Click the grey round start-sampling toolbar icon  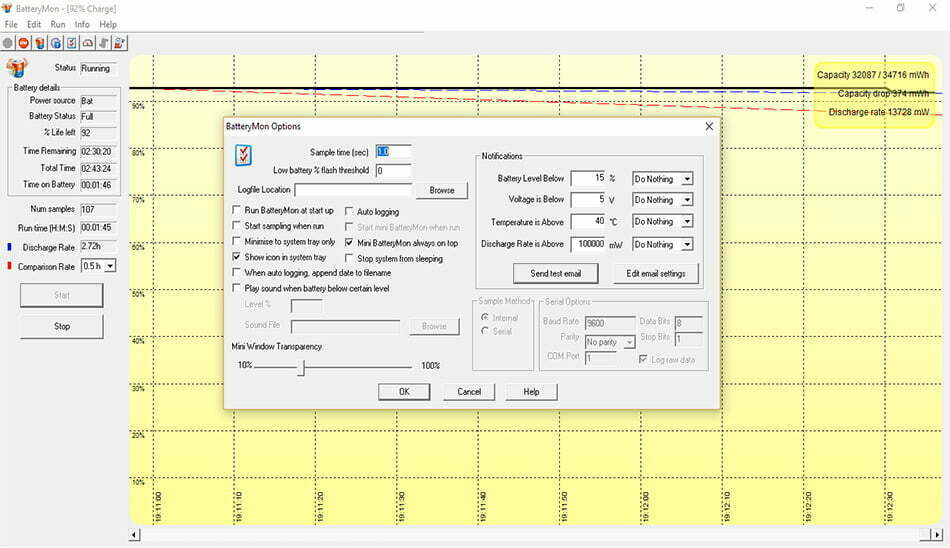pyautogui.click(x=7, y=43)
